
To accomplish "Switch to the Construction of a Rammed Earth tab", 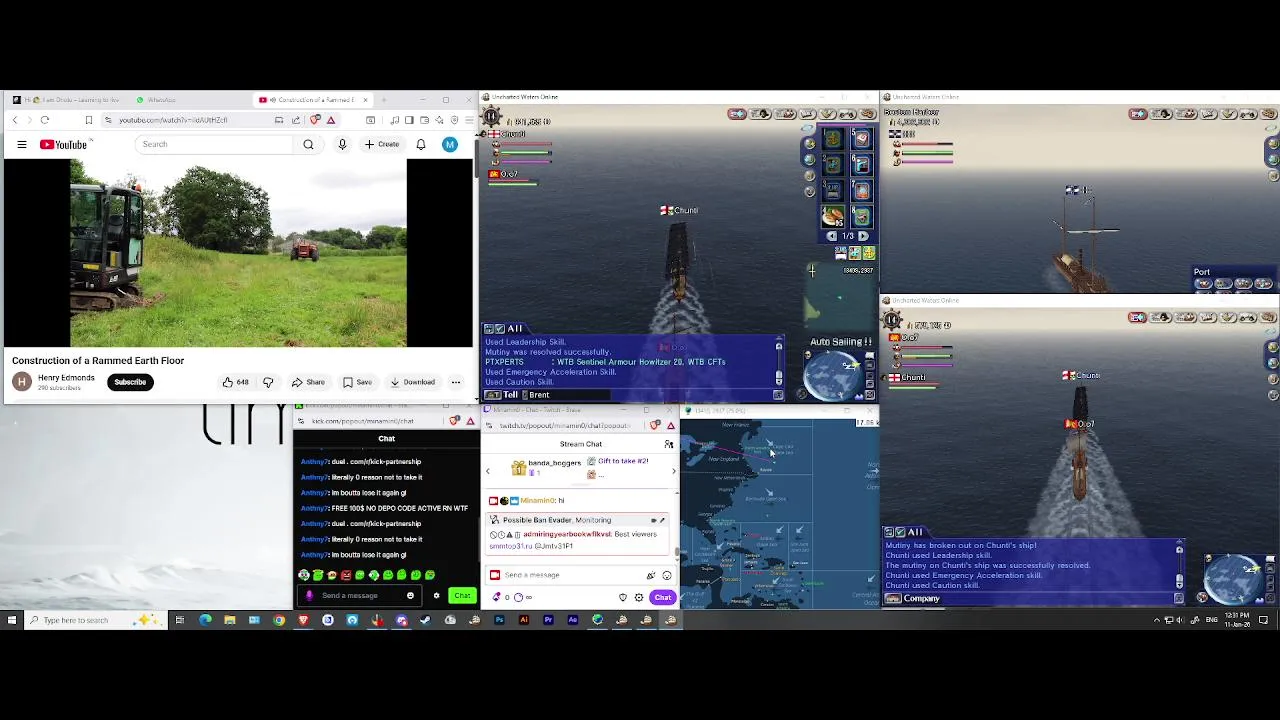I will [306, 100].
